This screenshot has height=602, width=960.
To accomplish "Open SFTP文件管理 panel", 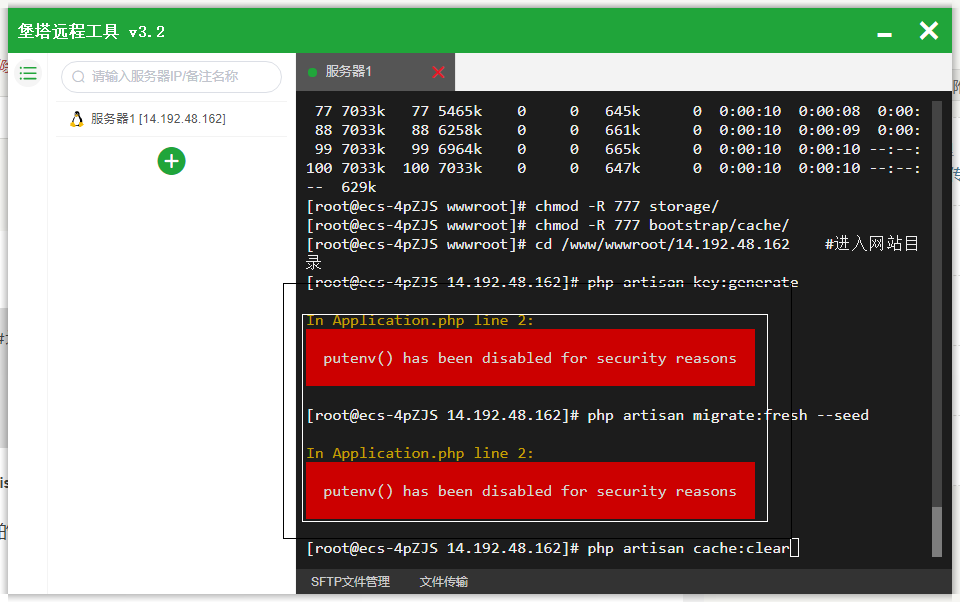I will [350, 582].
